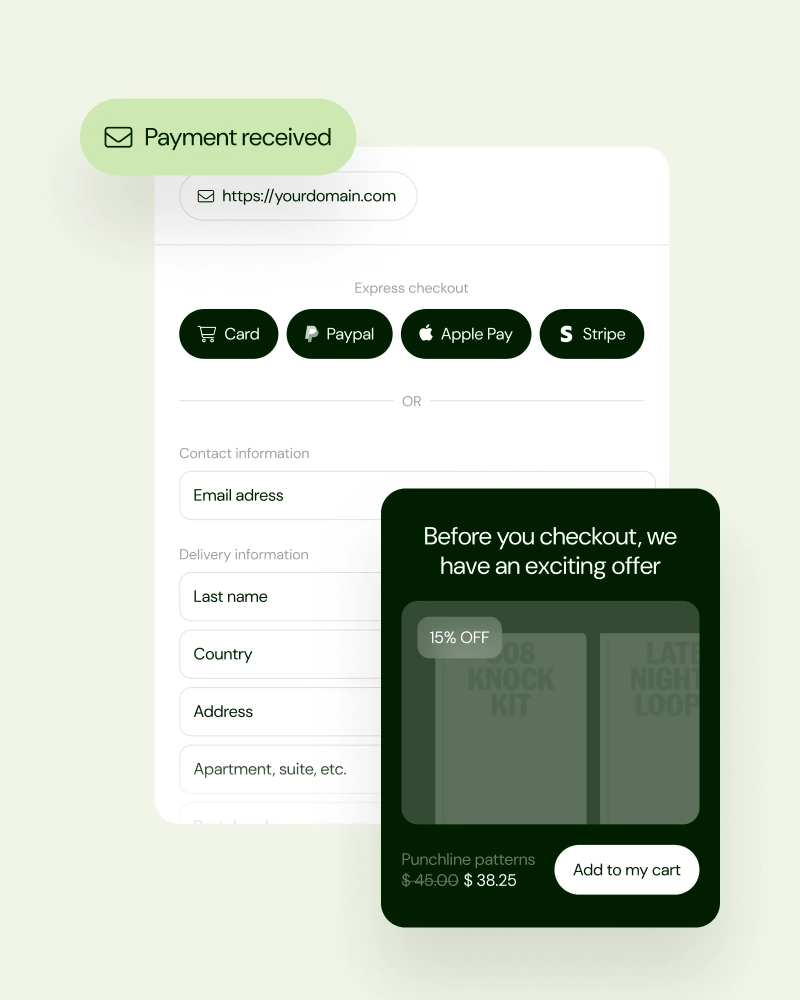800x1000 pixels.
Task: Add the Punchline patterns offer to cart
Action: [x=626, y=870]
